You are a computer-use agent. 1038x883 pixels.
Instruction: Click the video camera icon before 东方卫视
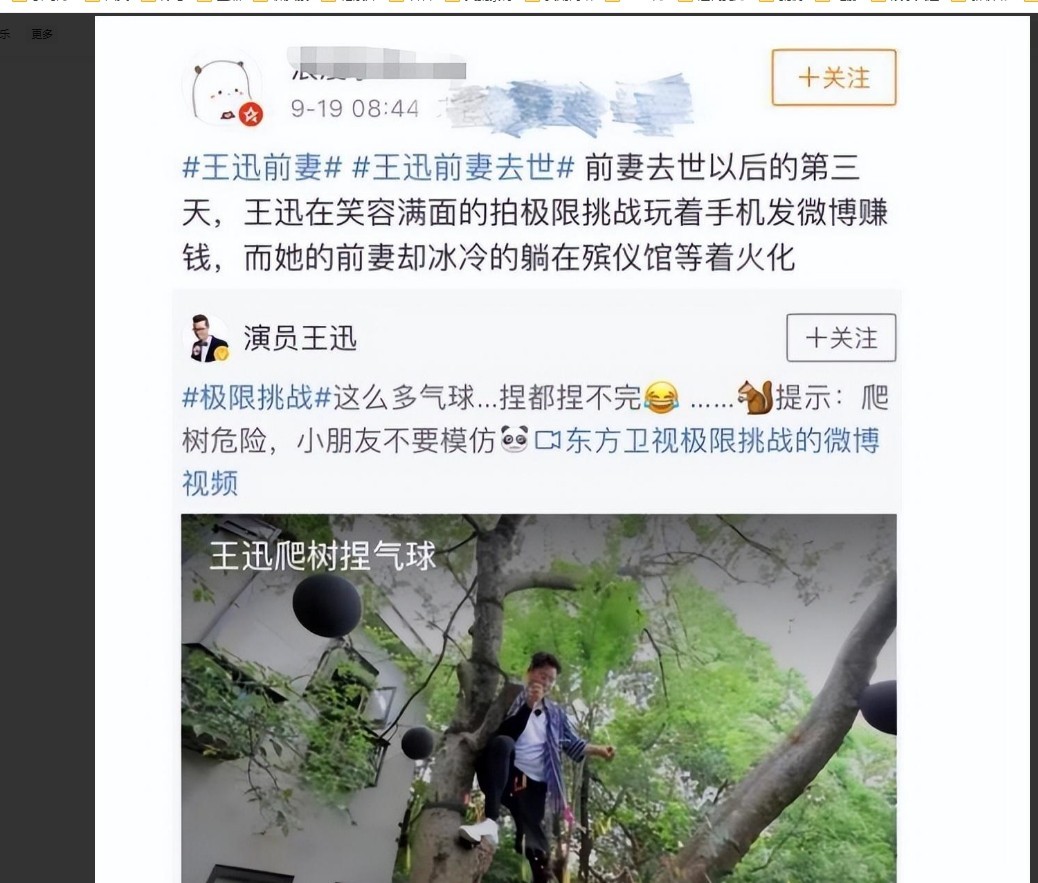coord(547,440)
